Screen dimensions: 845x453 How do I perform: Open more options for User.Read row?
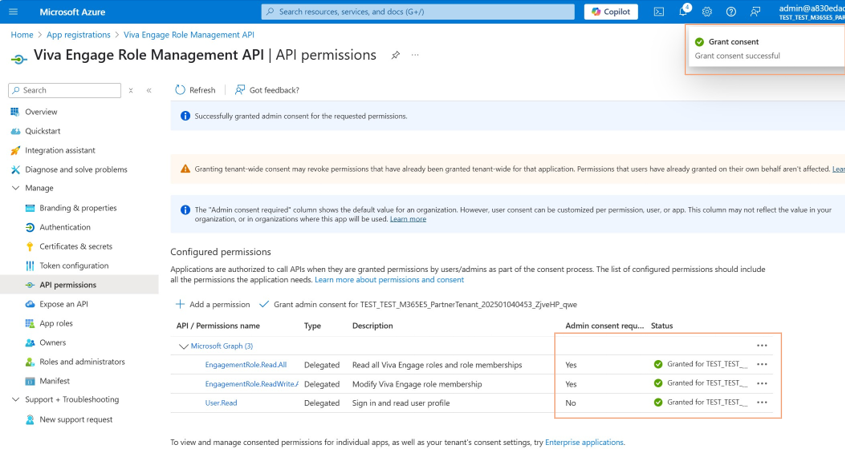(x=761, y=402)
